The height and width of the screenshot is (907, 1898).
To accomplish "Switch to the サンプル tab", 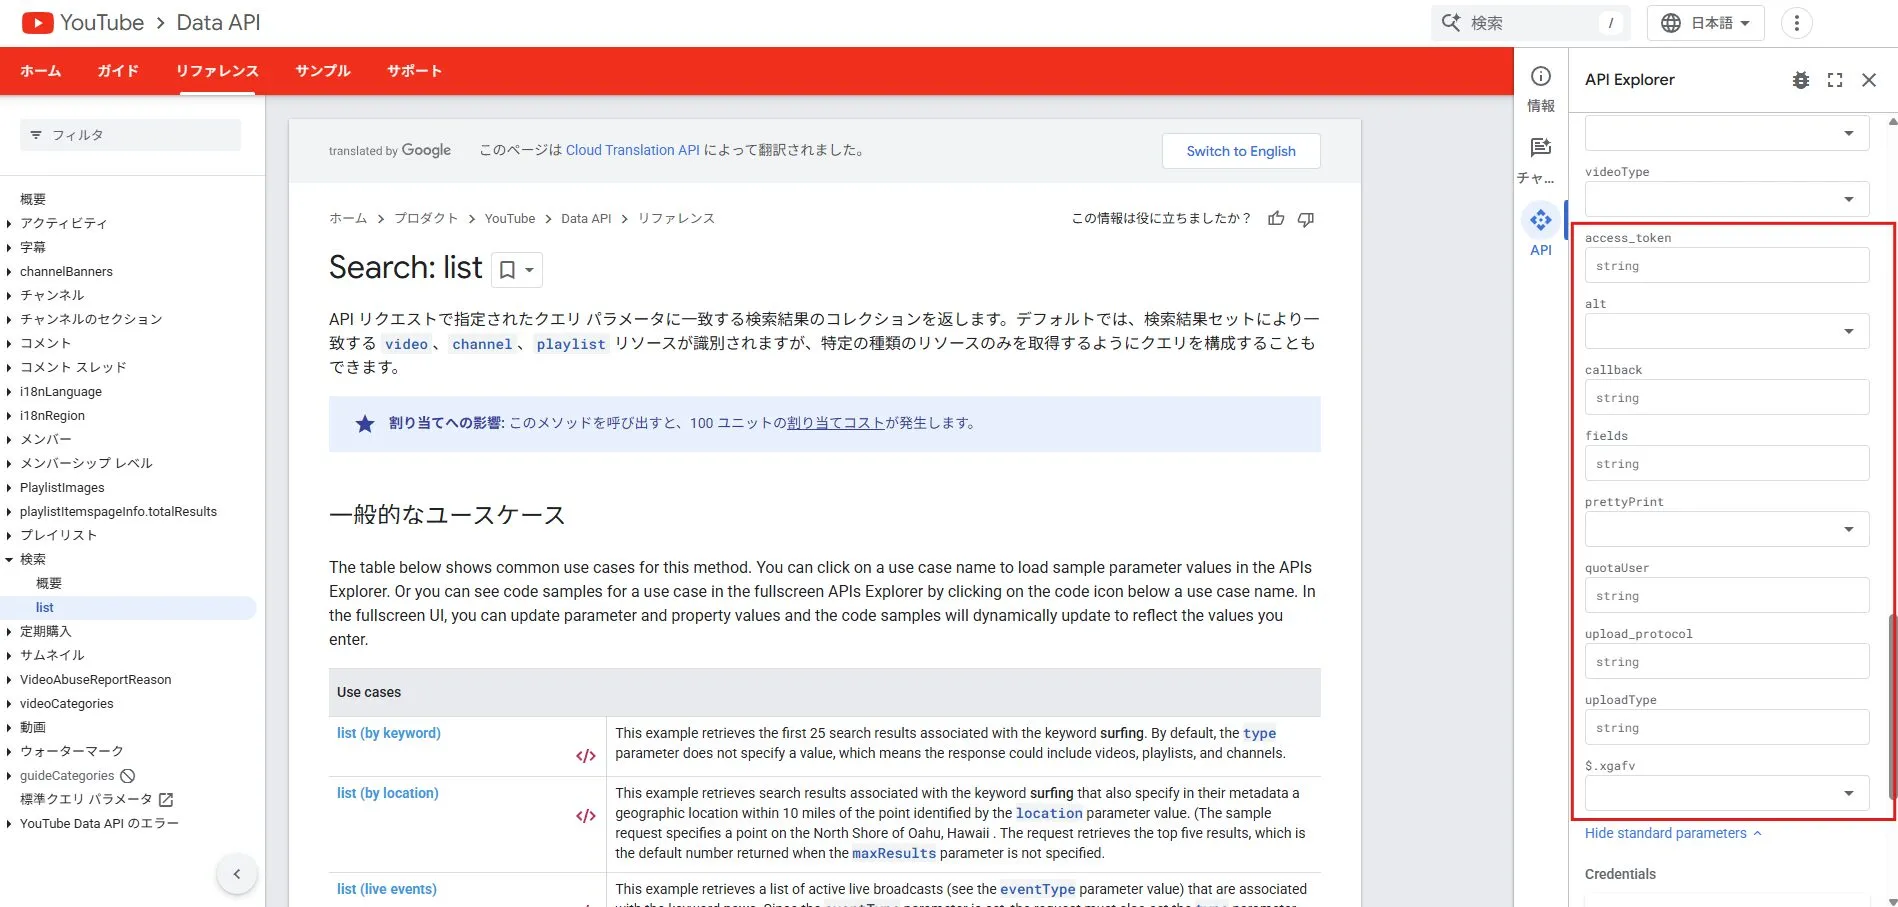I will click(323, 71).
